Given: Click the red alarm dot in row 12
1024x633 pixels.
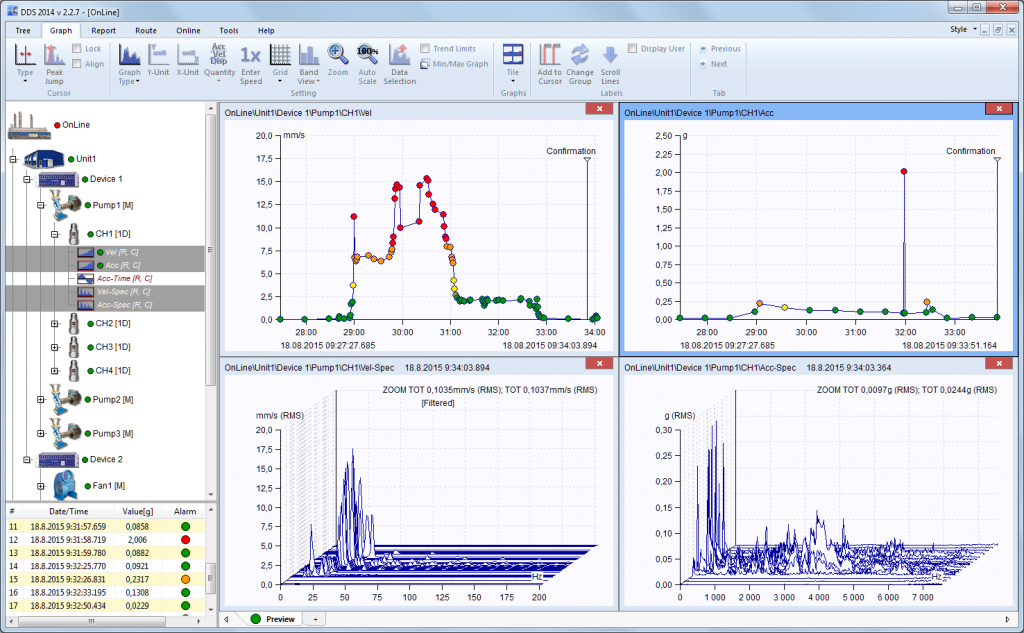Looking at the screenshot, I should tap(185, 539).
